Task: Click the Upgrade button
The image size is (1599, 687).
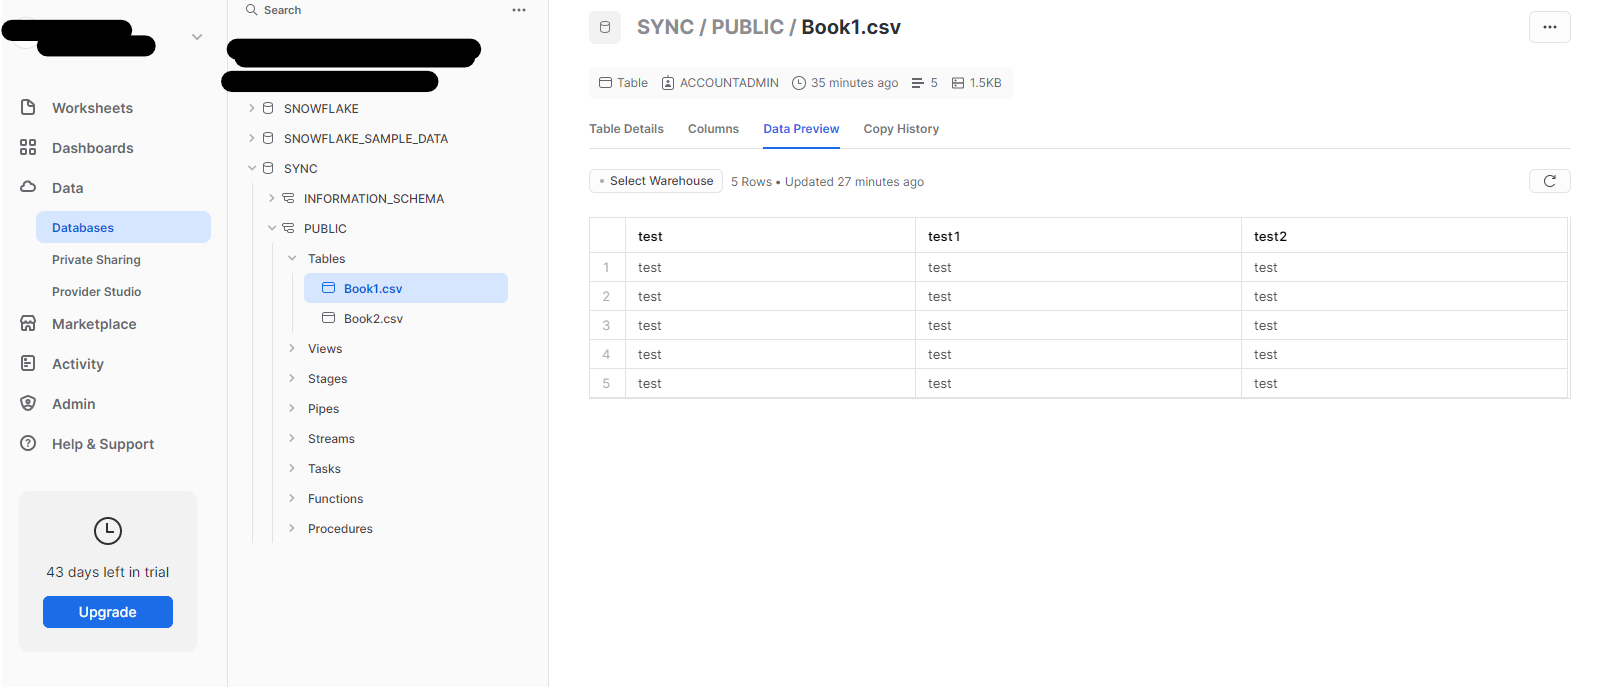Action: click(x=108, y=612)
